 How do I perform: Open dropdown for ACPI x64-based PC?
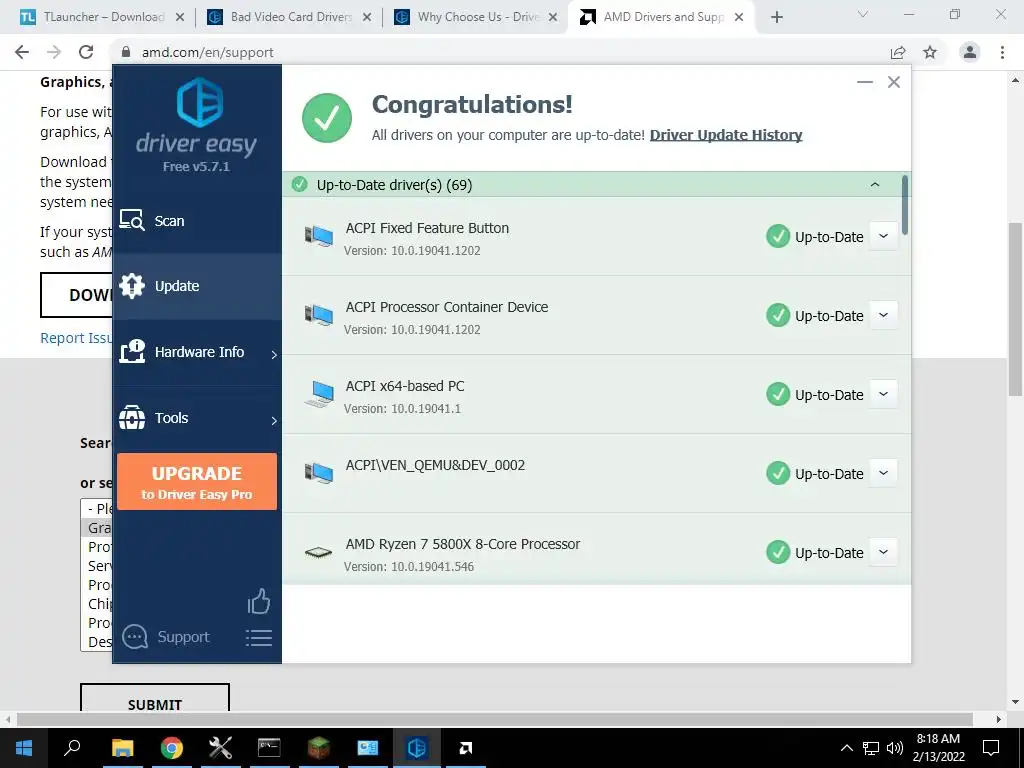tap(884, 394)
